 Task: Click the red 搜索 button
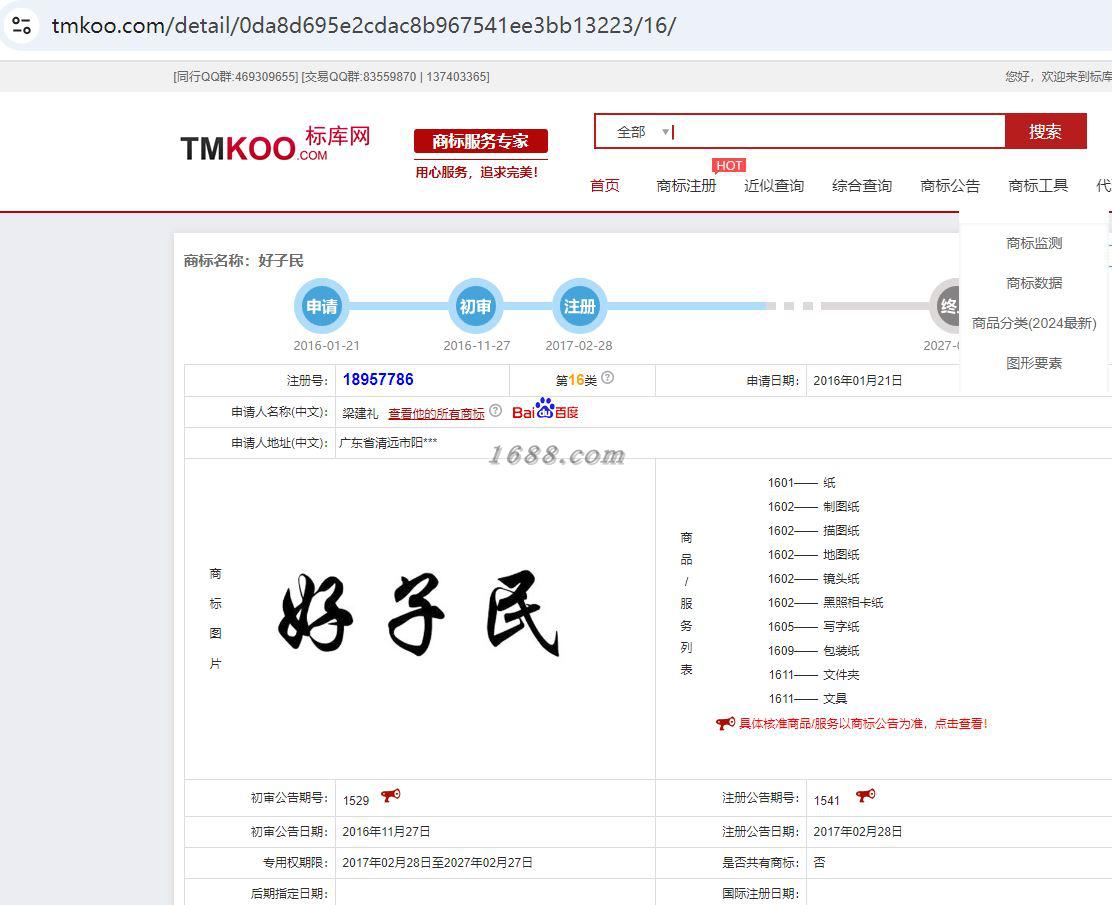1045,131
